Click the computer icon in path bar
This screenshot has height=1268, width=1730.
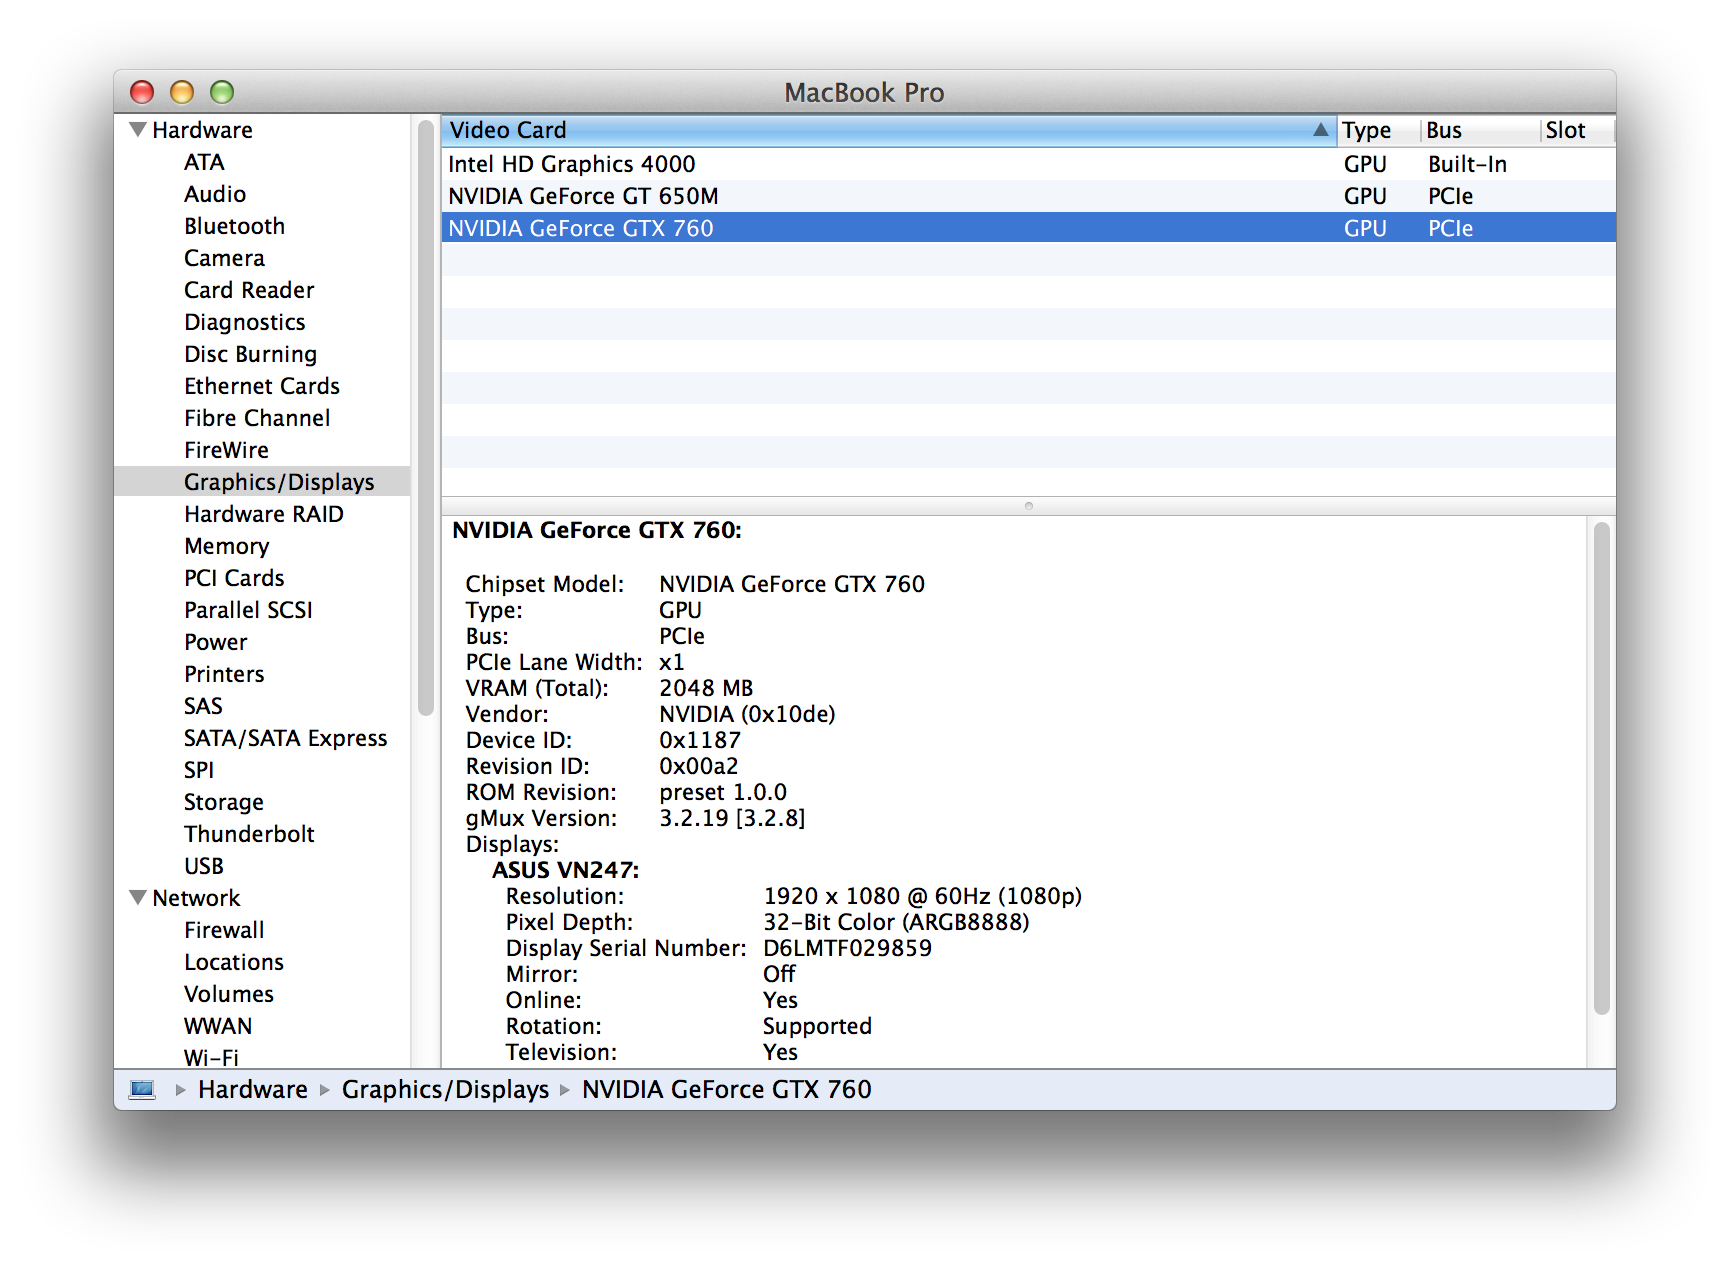(x=143, y=1089)
